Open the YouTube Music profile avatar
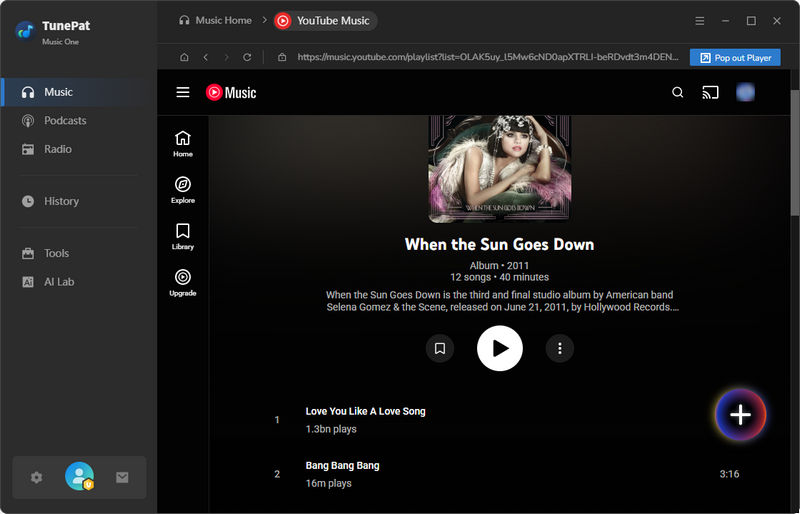The width and height of the screenshot is (800, 514). point(745,92)
